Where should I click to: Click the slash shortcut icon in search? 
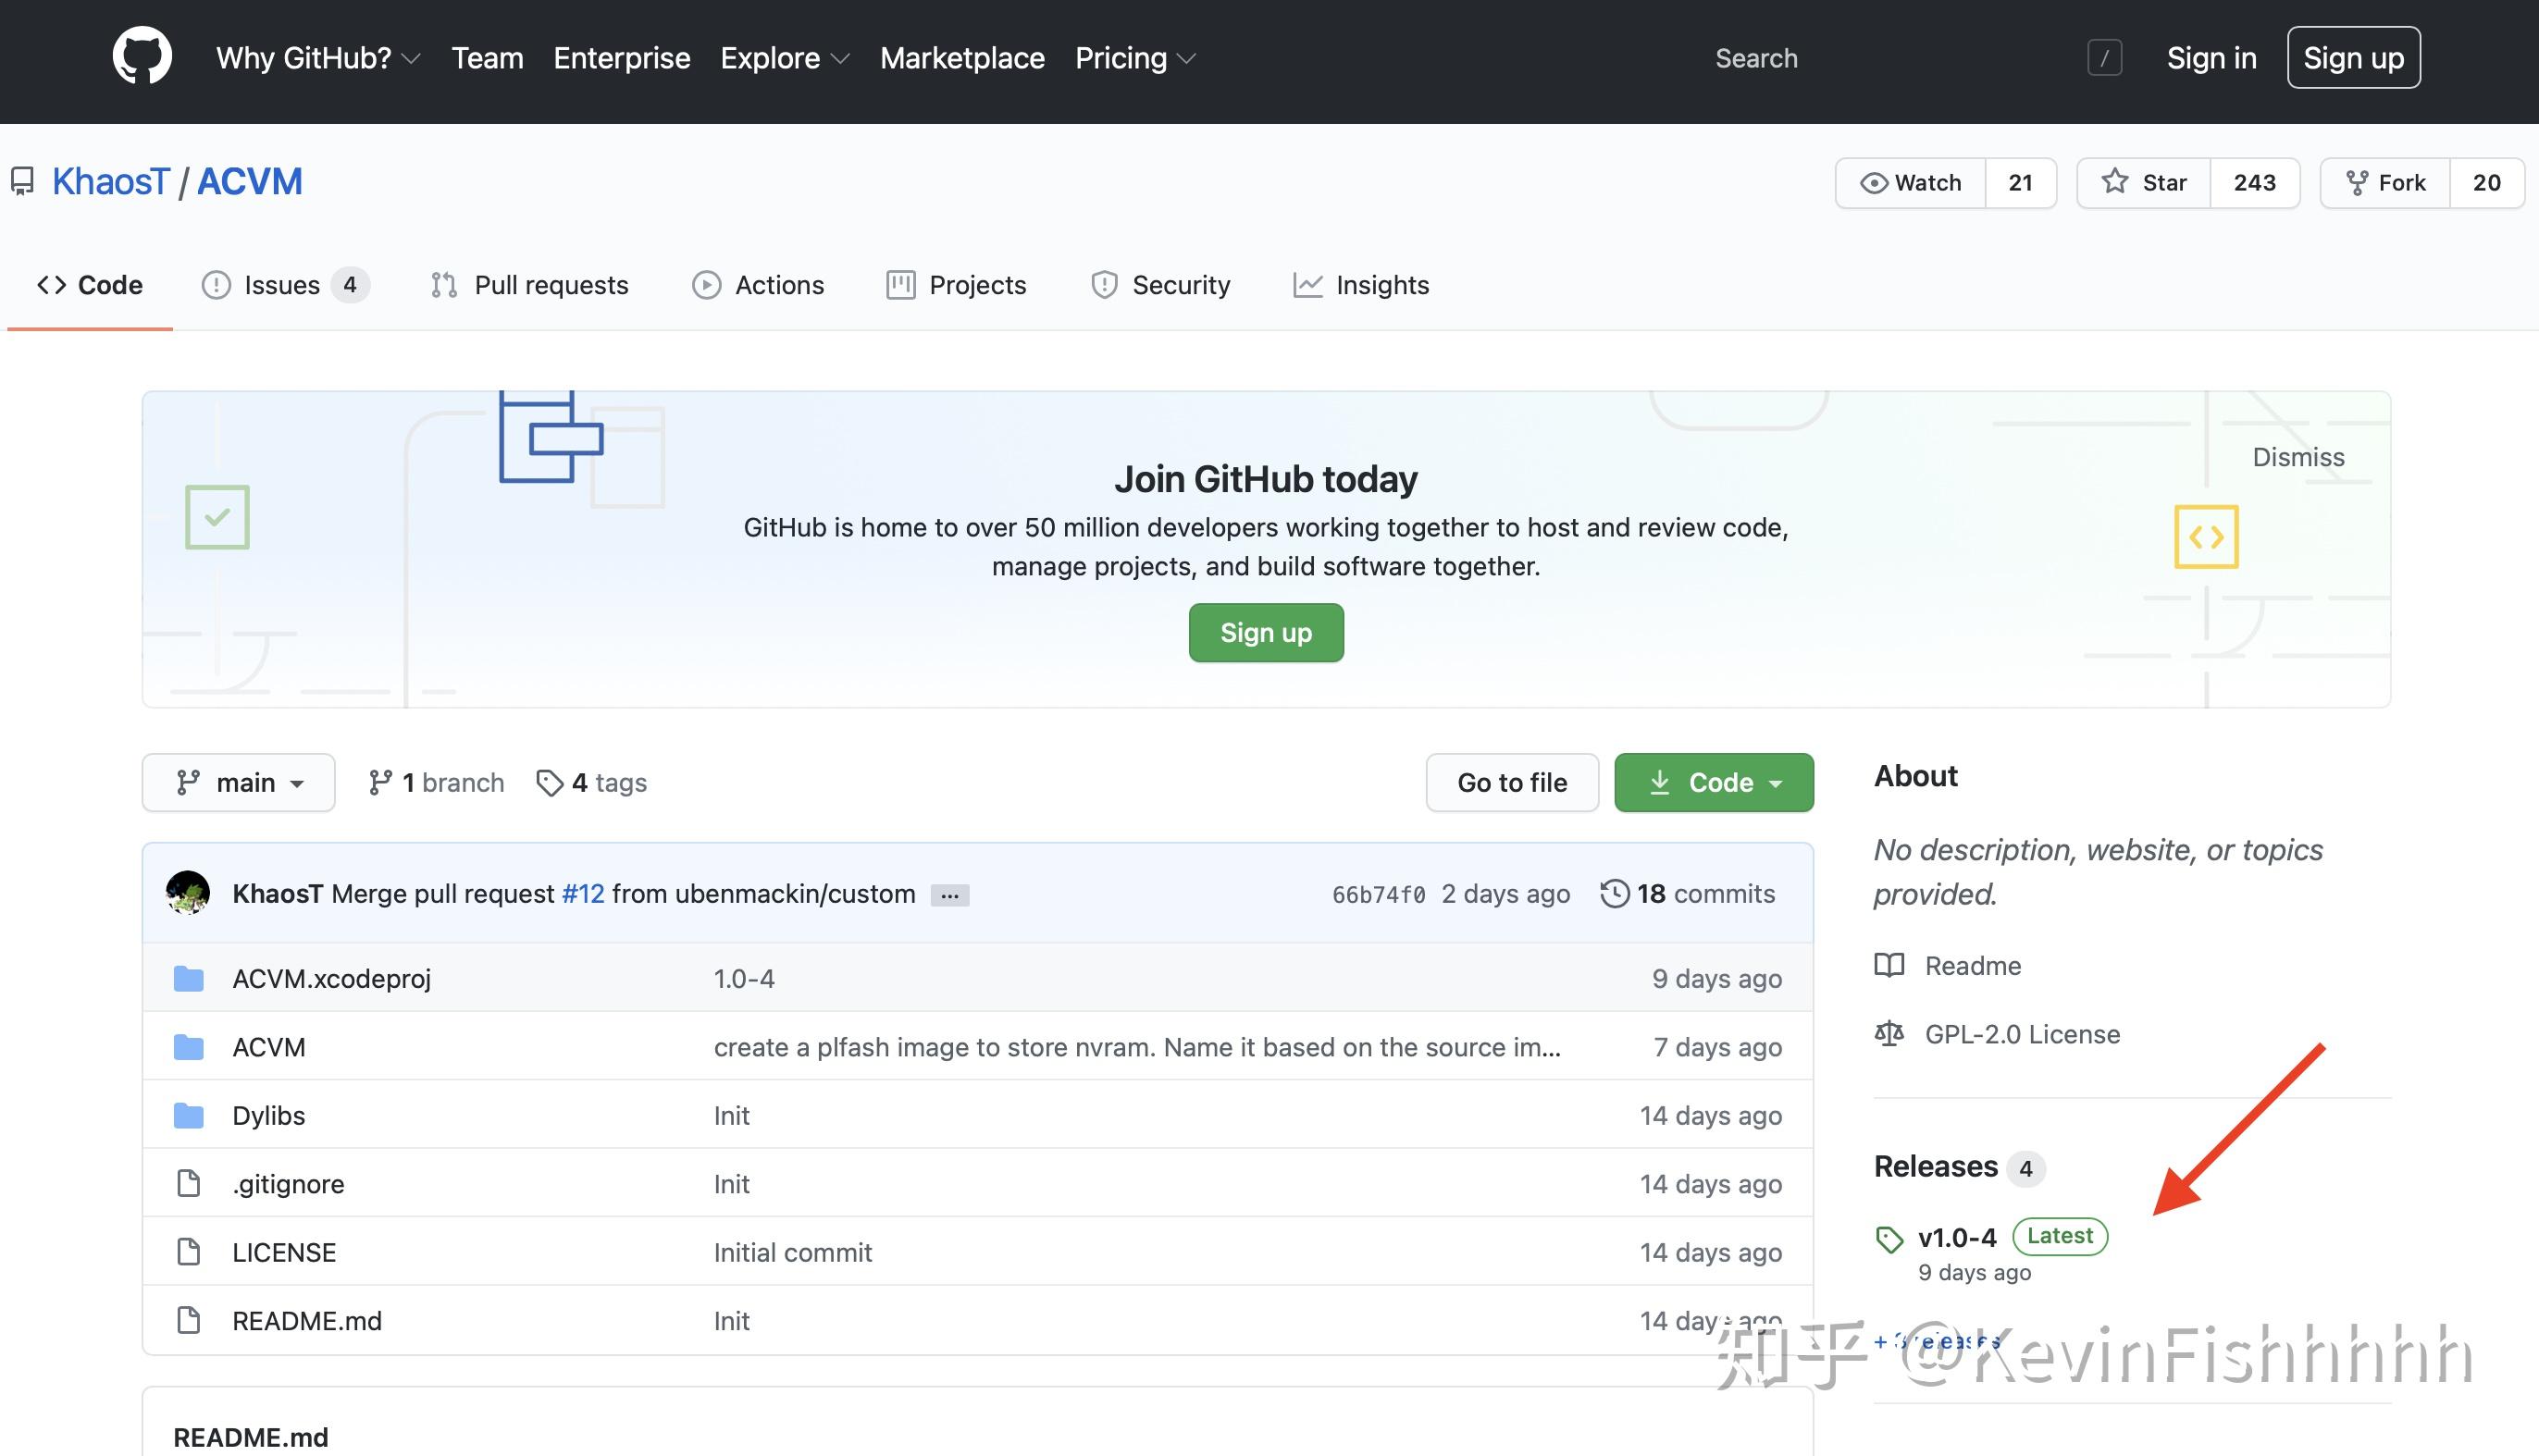tap(2104, 57)
